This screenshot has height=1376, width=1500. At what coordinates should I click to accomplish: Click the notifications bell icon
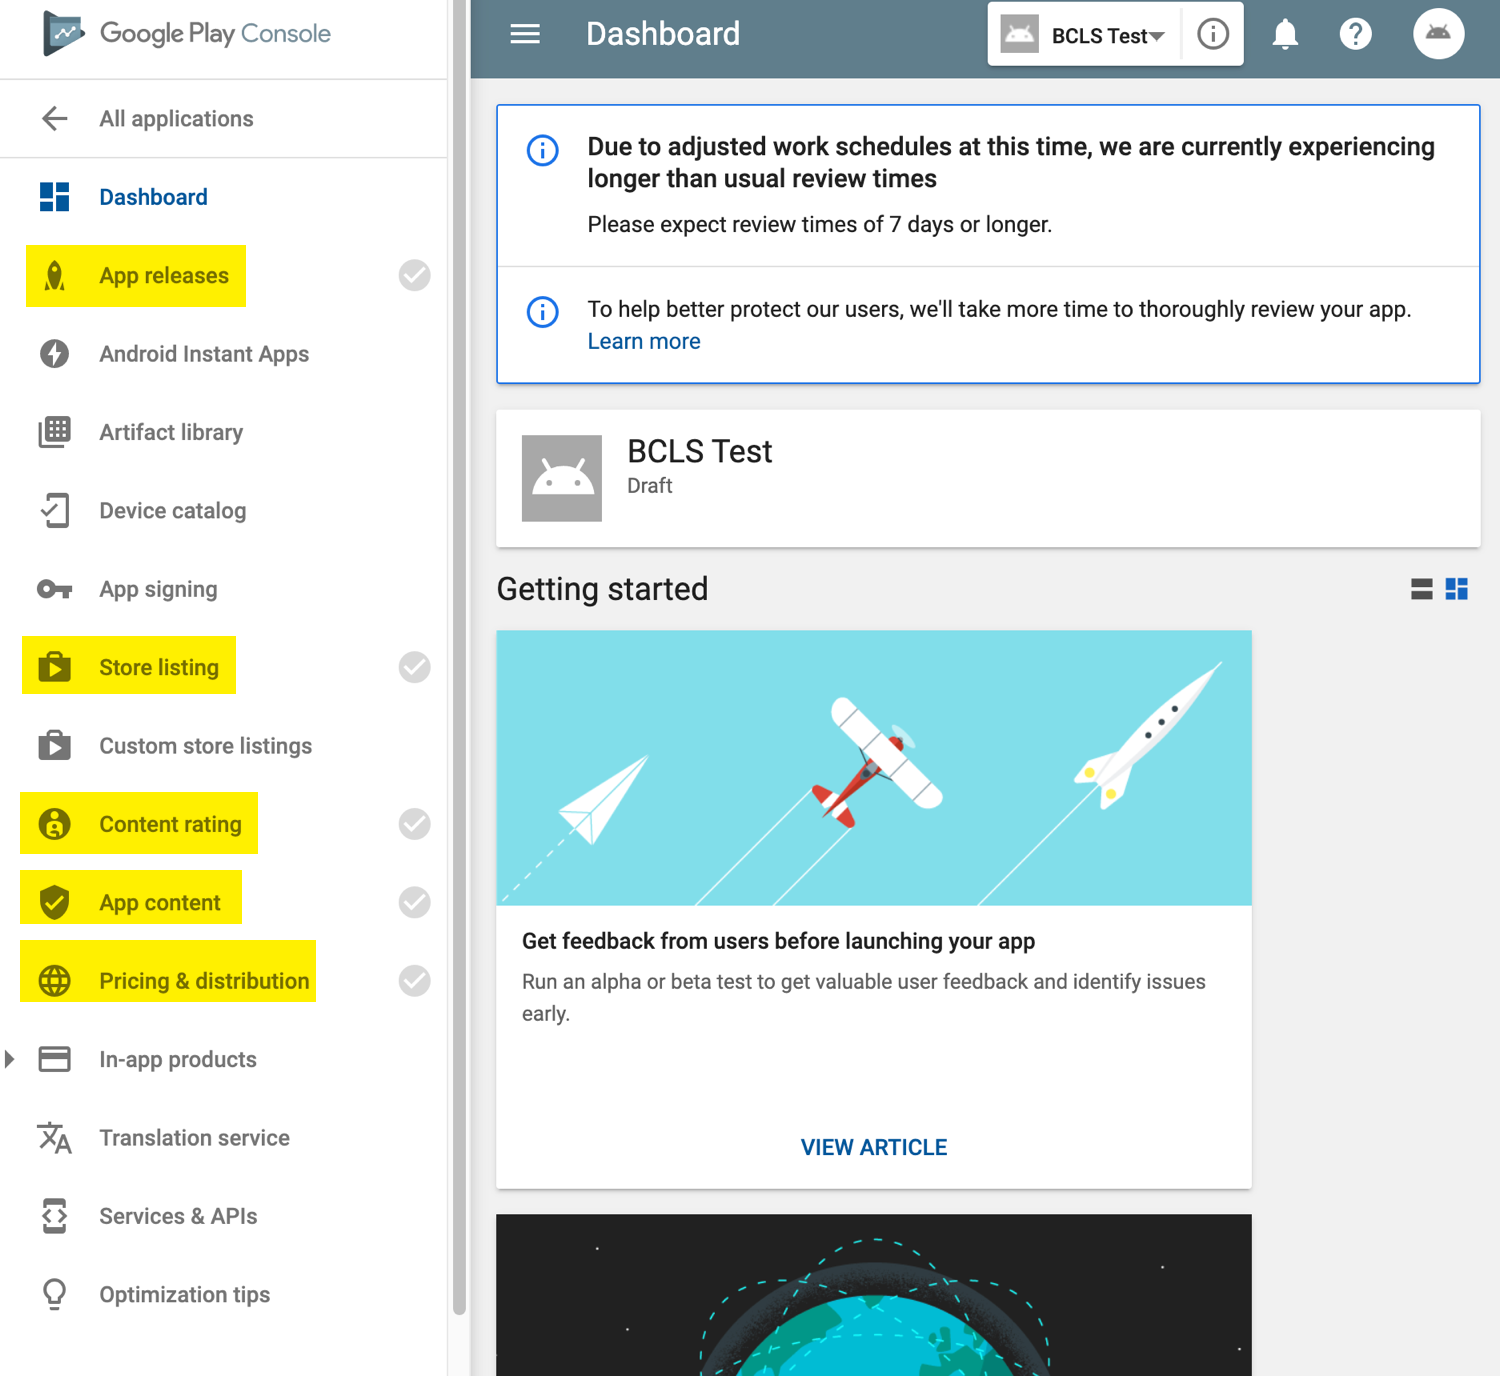[x=1285, y=34]
